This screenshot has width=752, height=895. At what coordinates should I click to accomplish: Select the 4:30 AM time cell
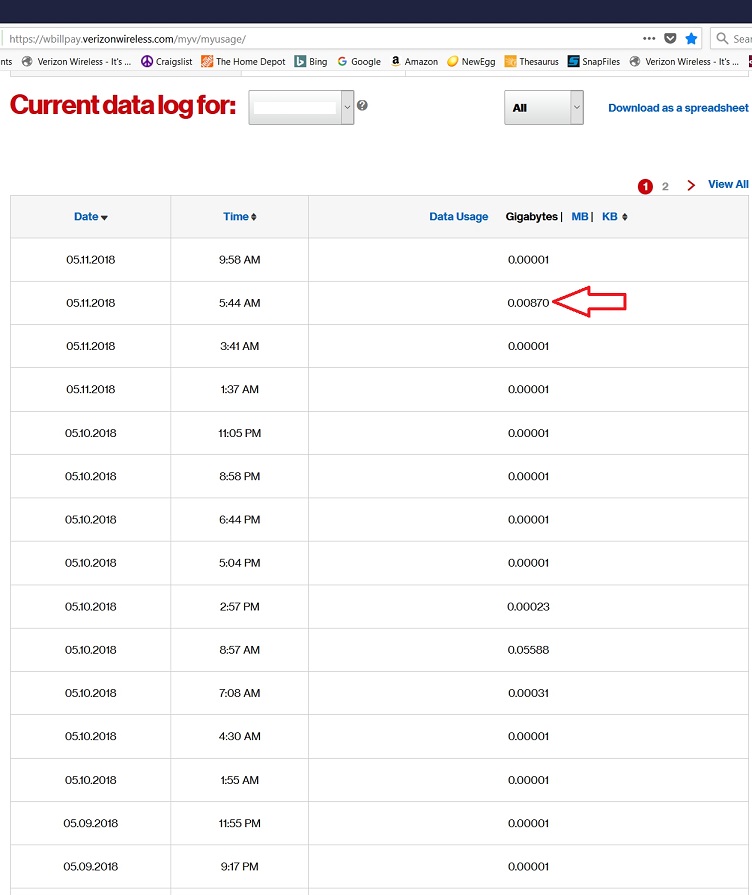(240, 736)
